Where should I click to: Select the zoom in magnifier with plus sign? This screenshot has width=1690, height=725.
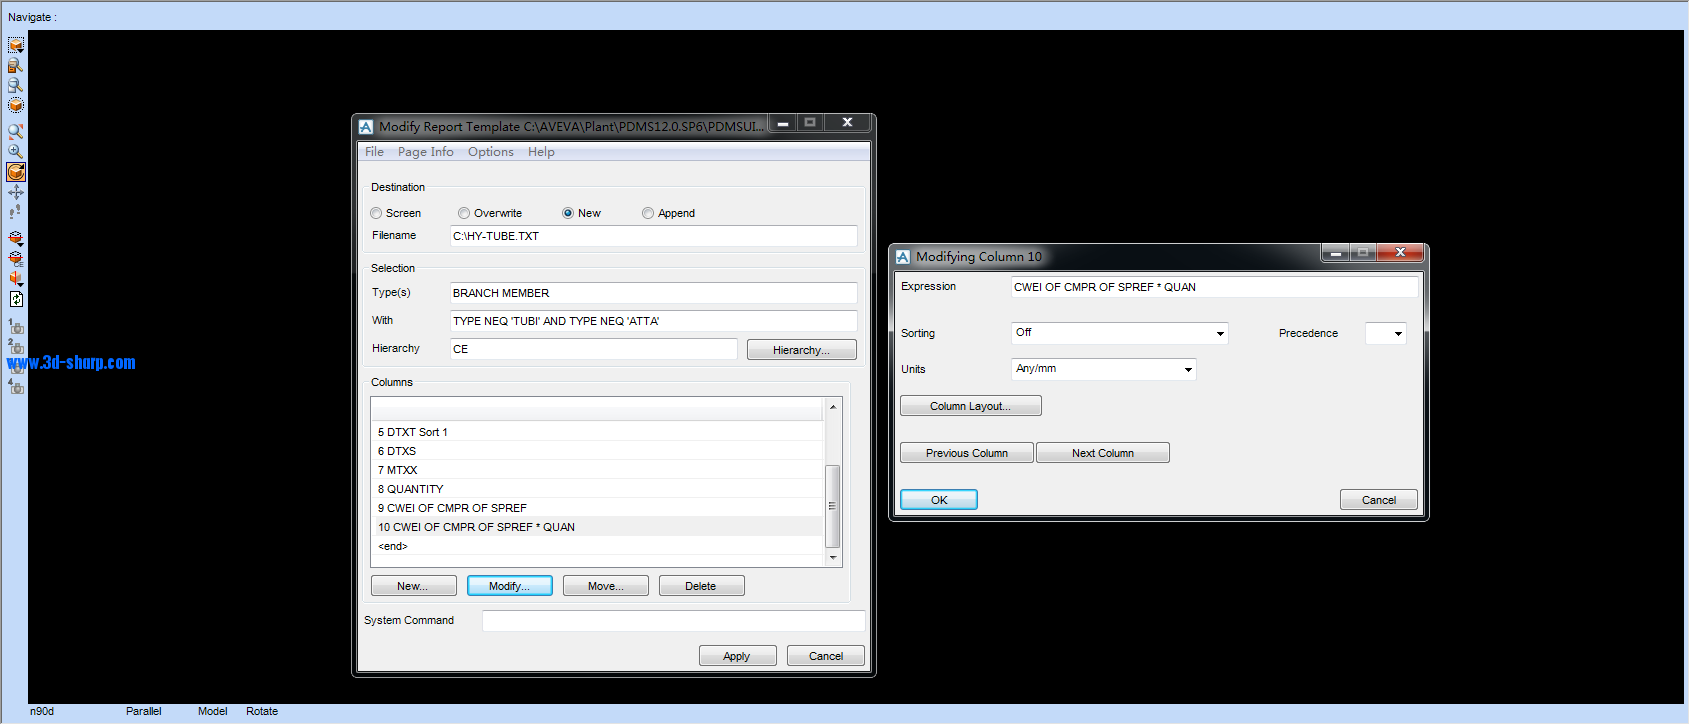pos(16,151)
